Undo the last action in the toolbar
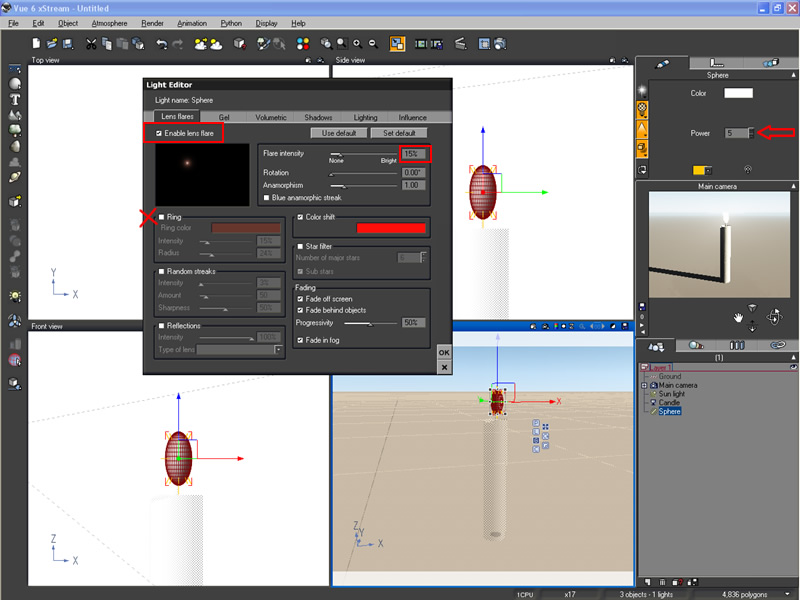This screenshot has width=800, height=600. point(162,44)
